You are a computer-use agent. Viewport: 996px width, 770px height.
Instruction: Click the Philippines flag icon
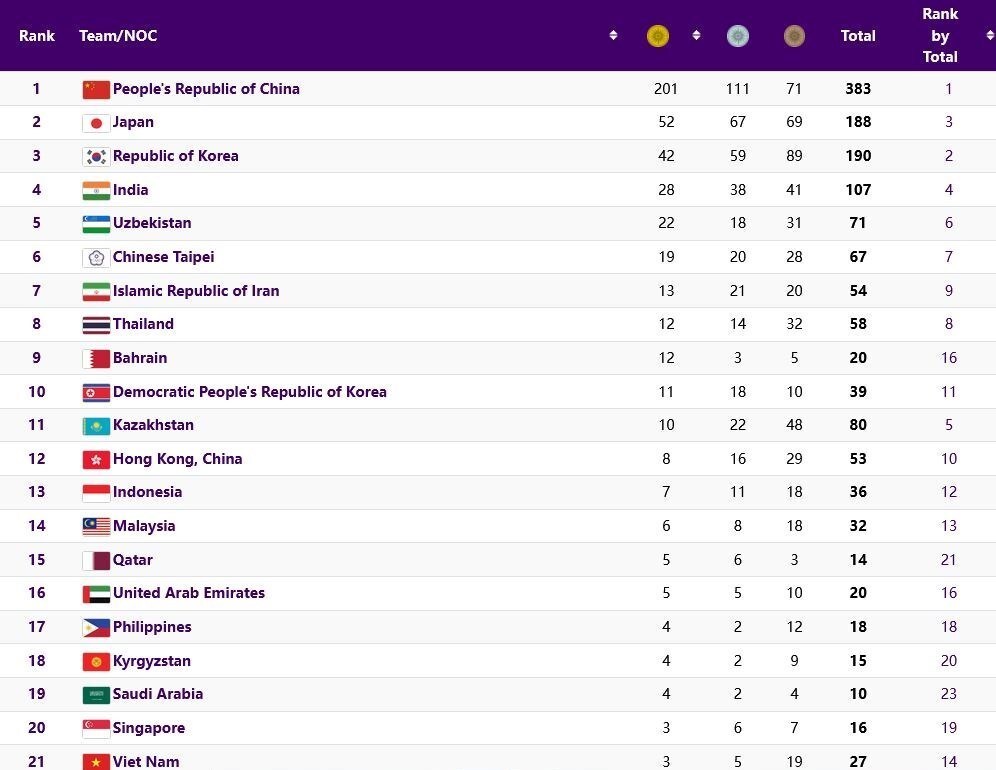pos(96,628)
